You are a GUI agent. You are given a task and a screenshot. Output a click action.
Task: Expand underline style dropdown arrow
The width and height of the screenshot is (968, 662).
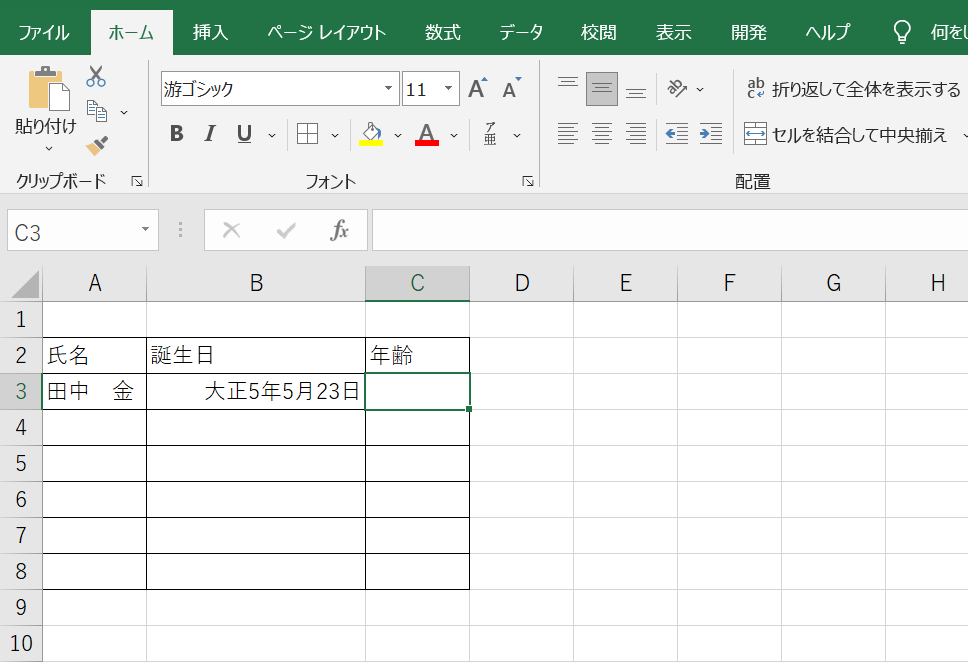tap(272, 135)
